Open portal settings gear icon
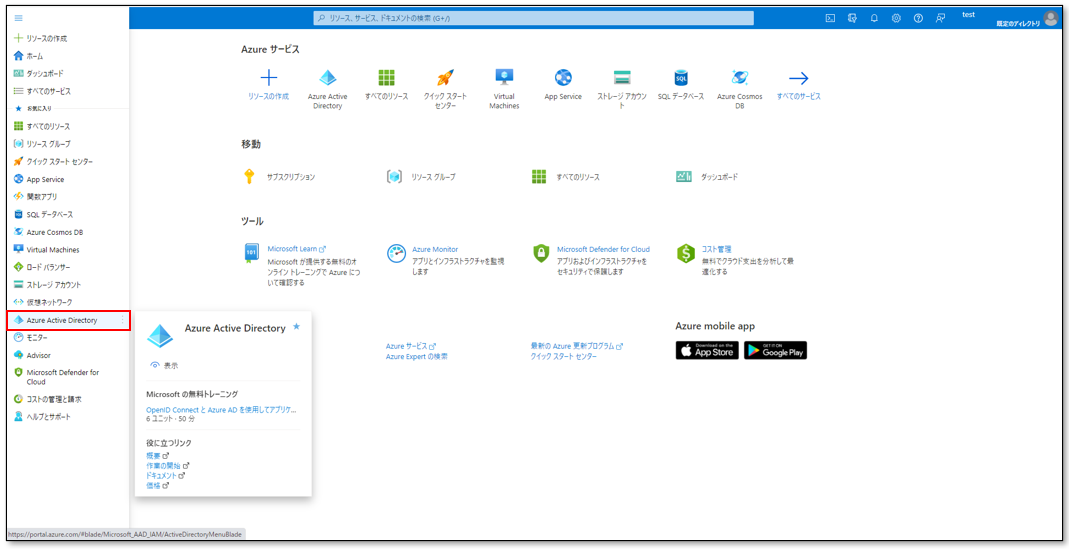Screen dimensions: 1069x549 (896, 18)
